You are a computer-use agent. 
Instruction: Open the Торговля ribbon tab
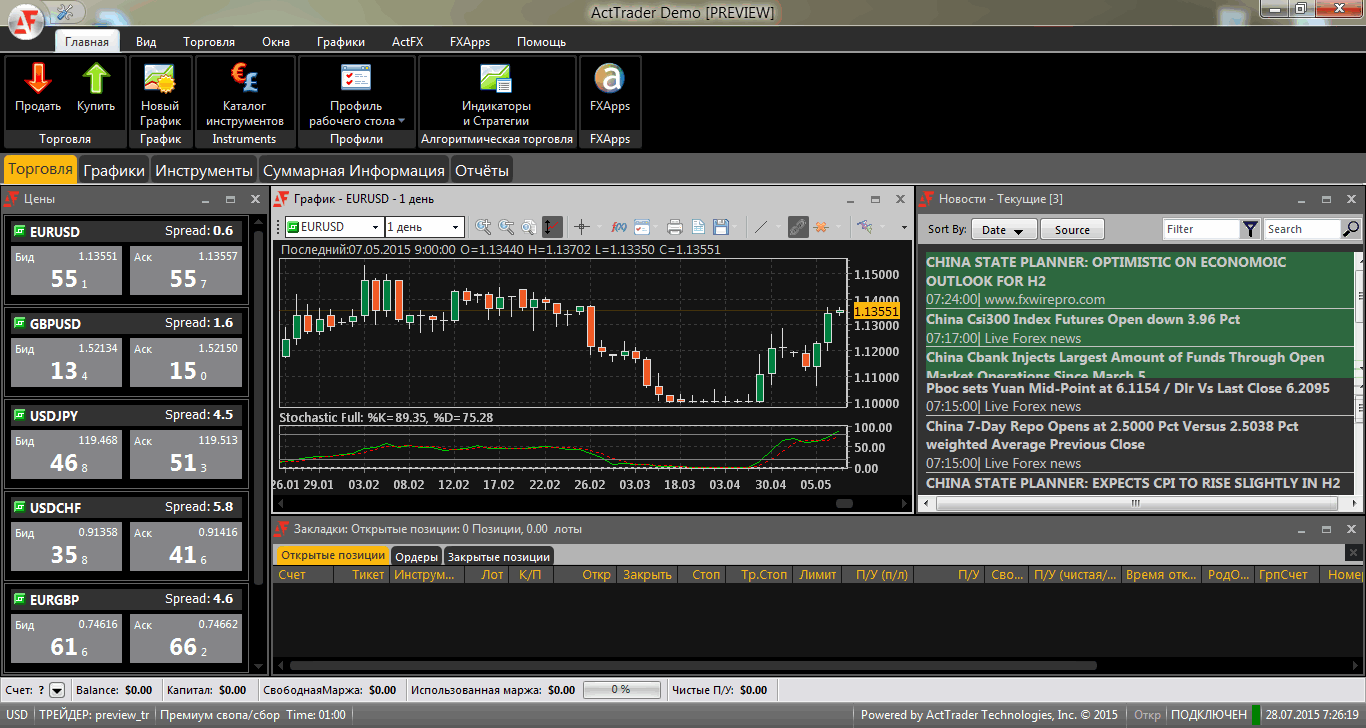pos(209,42)
